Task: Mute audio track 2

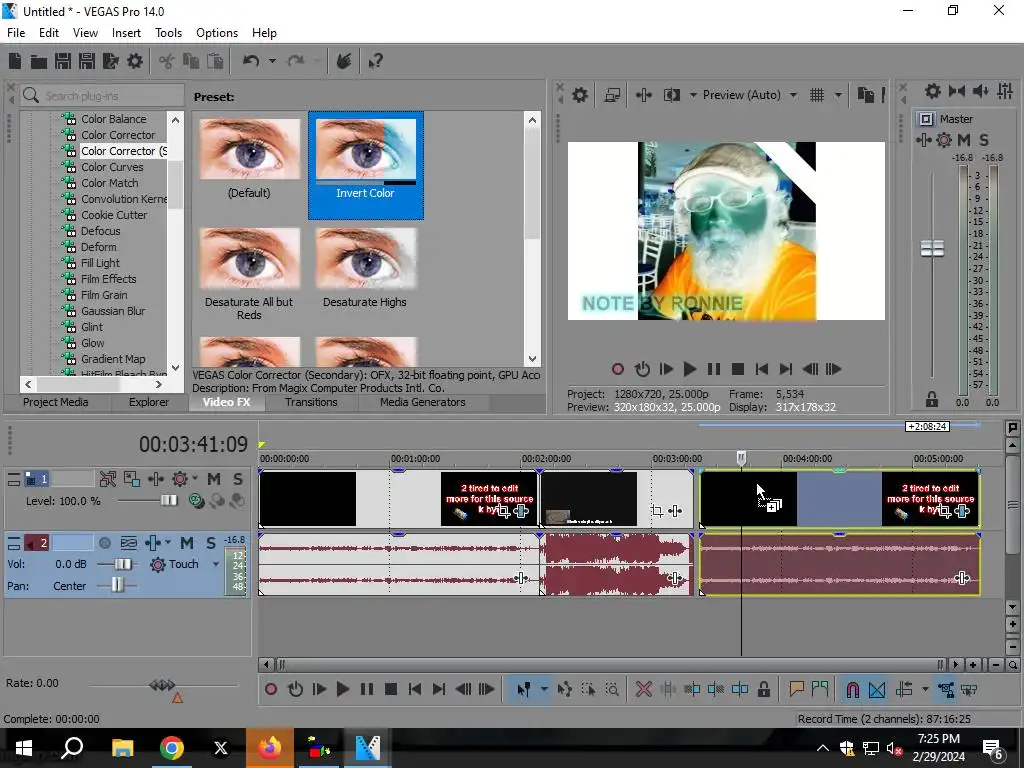Action: 187,543
